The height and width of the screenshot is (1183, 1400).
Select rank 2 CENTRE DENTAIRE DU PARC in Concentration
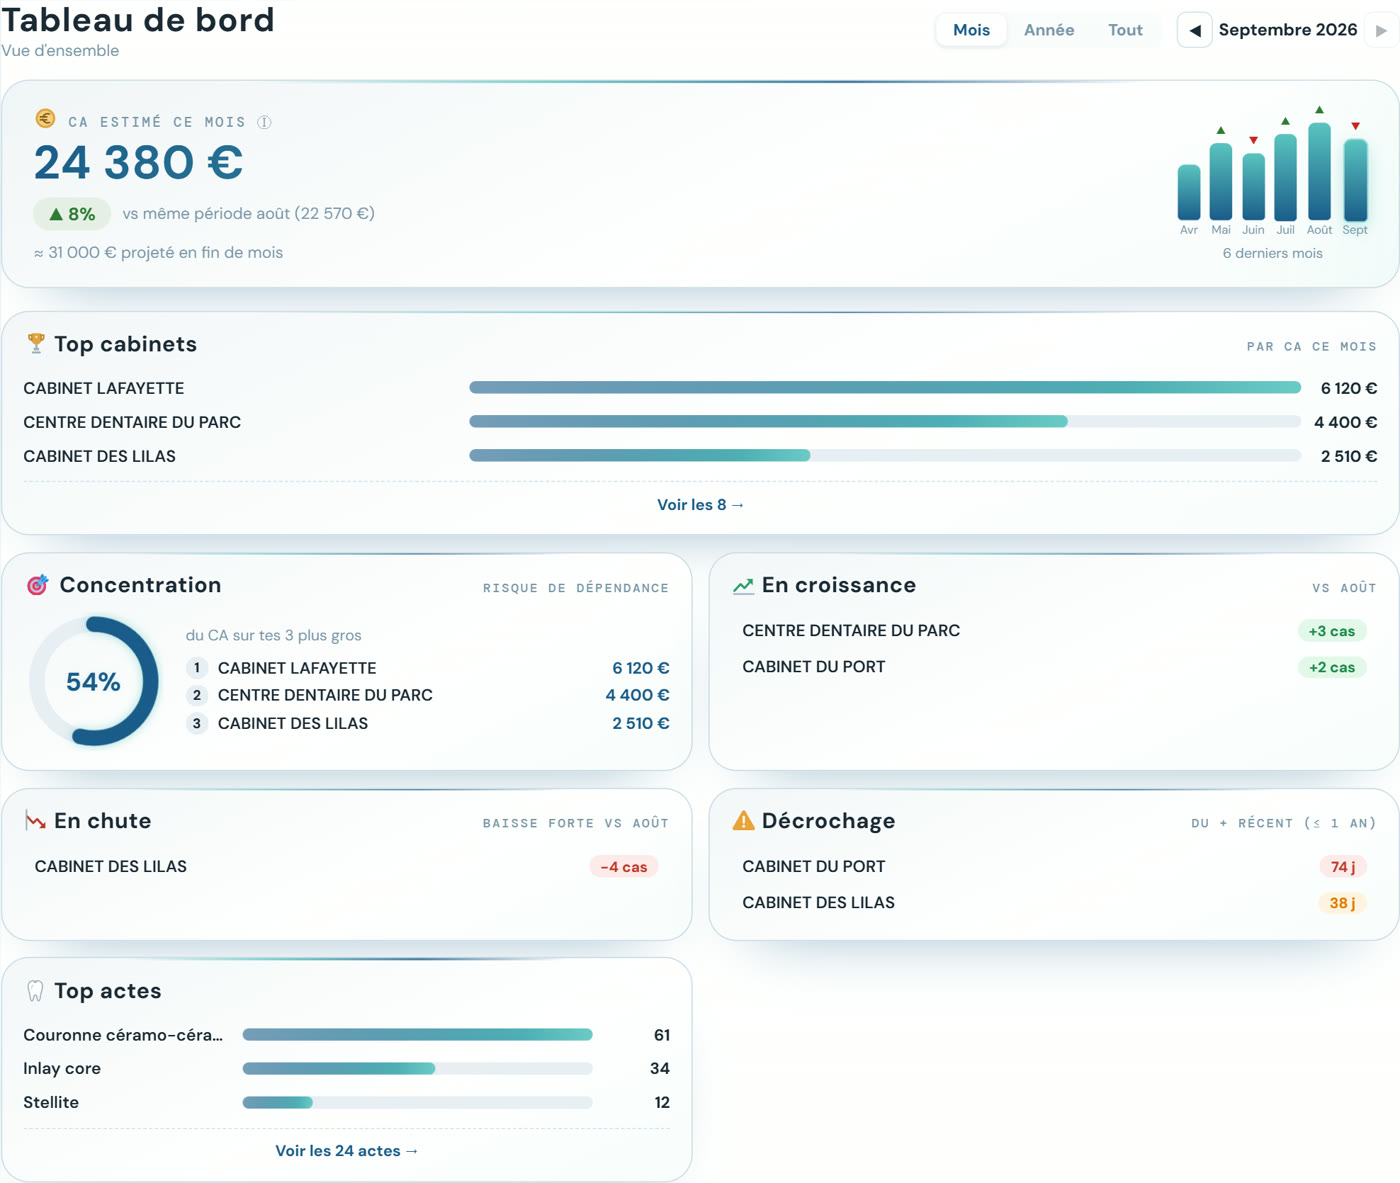point(428,695)
